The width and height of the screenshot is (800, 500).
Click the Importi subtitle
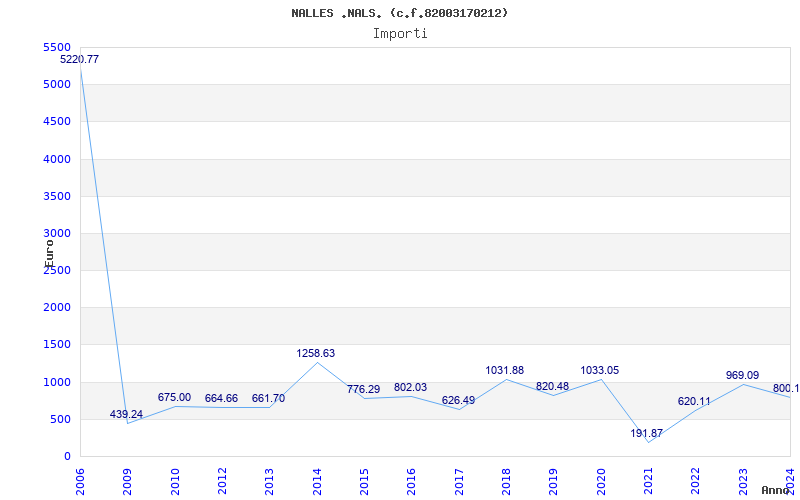tap(400, 34)
